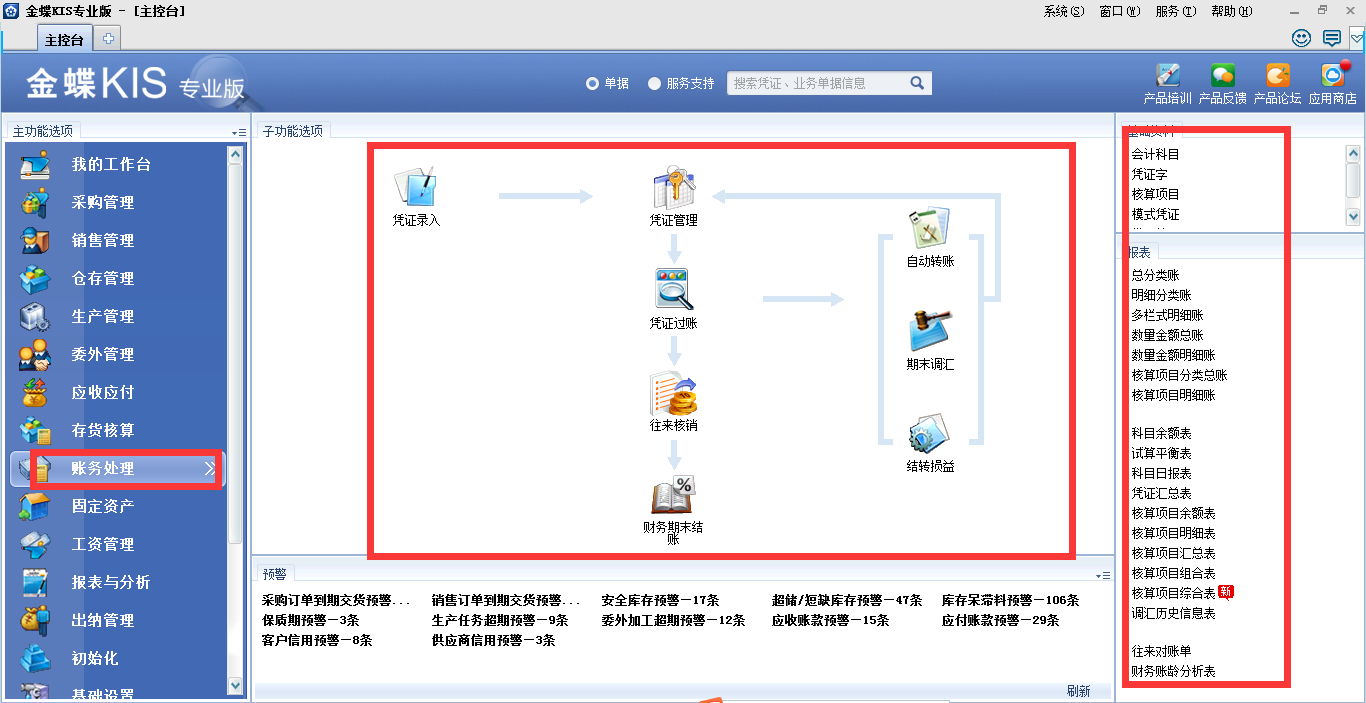Open the 自动转账 auto transfer icon
The image size is (1366, 703).
[930, 229]
